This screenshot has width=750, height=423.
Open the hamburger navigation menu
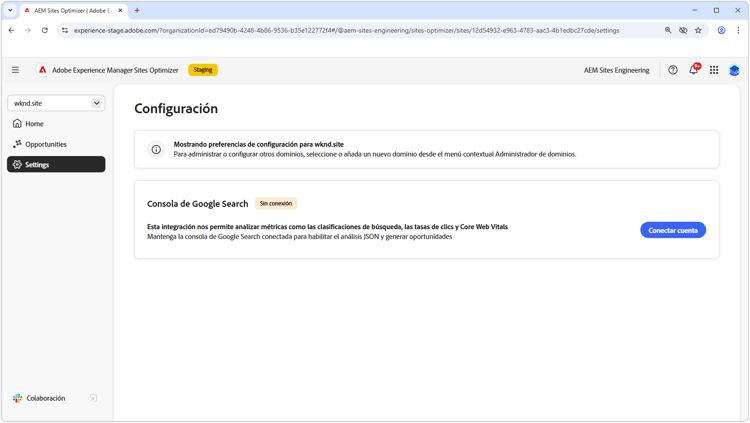coord(15,70)
